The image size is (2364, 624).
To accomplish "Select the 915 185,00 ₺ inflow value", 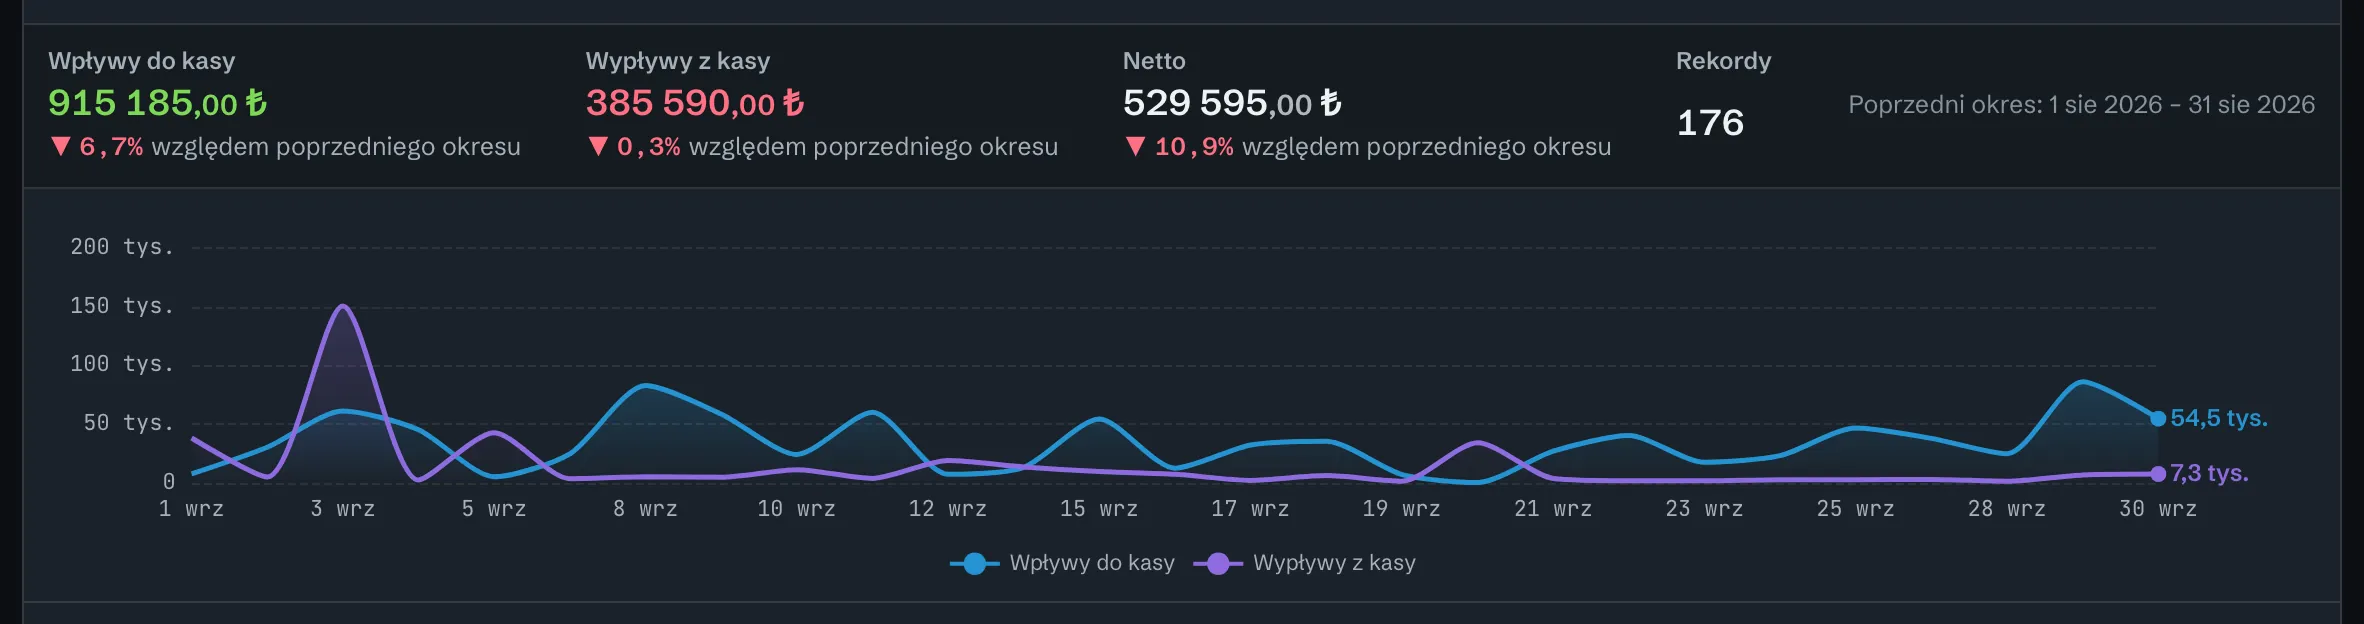I will tap(158, 103).
